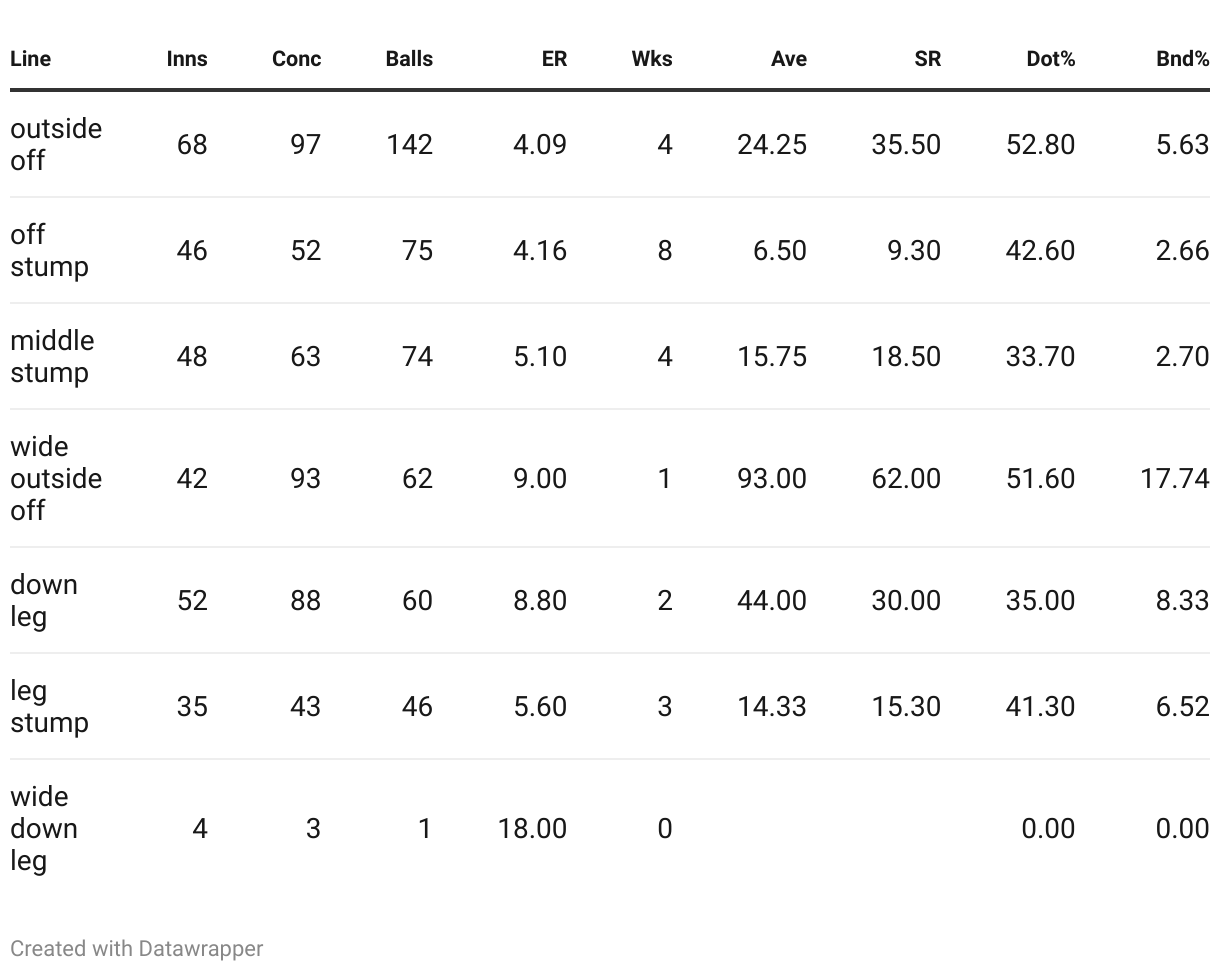Click the off stump row label

click(x=50, y=250)
